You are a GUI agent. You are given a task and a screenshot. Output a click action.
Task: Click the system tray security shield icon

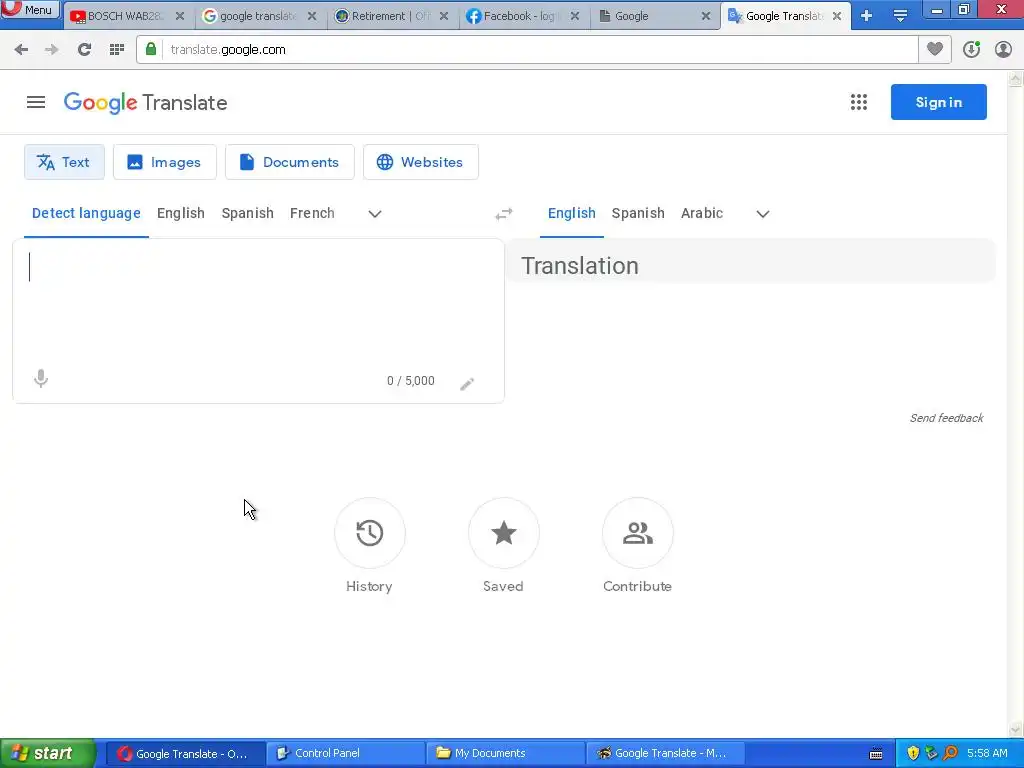coord(913,754)
